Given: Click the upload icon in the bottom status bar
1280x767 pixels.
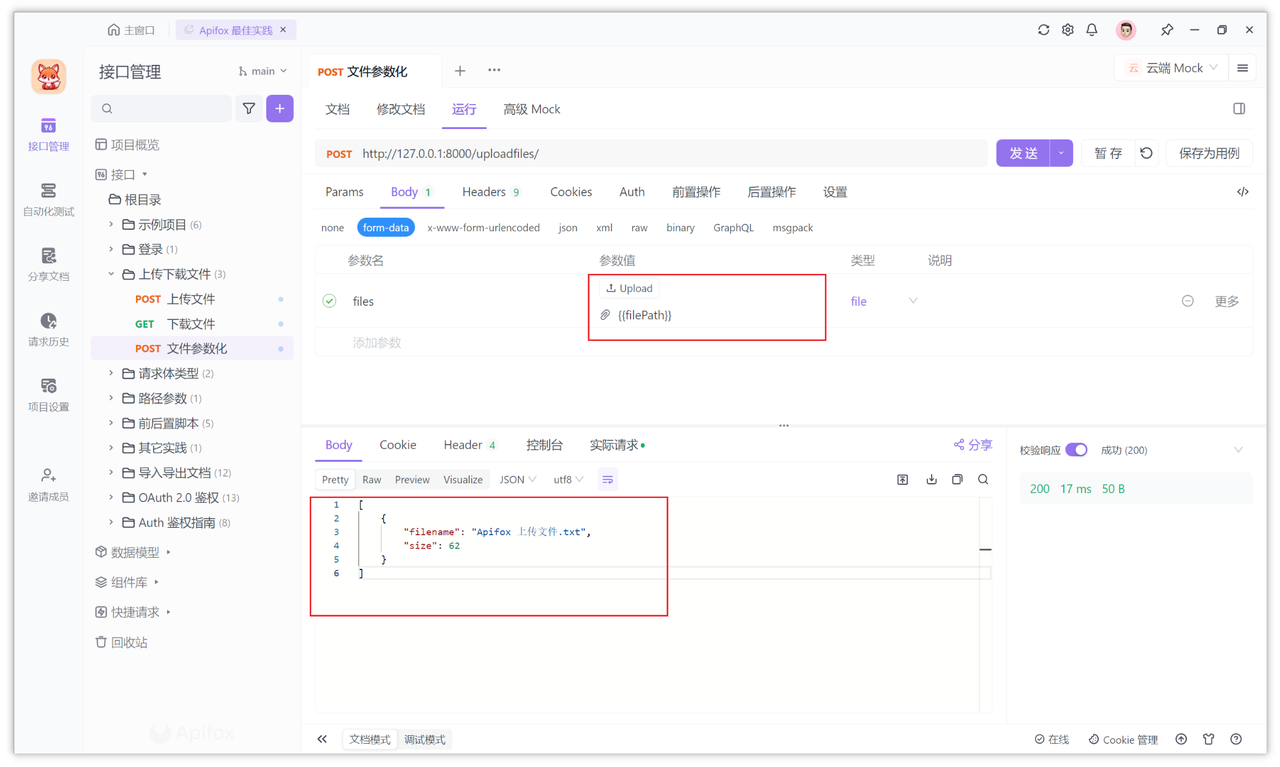Looking at the screenshot, I should pyautogui.click(x=1181, y=739).
